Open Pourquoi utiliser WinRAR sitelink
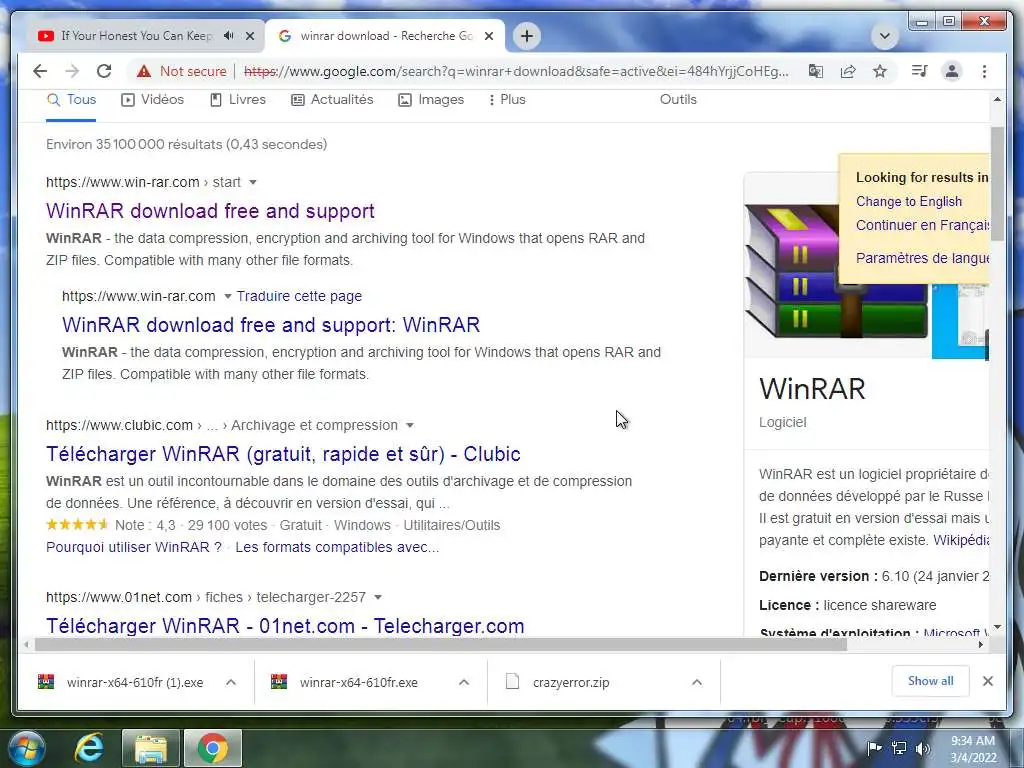This screenshot has width=1024, height=768. pos(134,547)
